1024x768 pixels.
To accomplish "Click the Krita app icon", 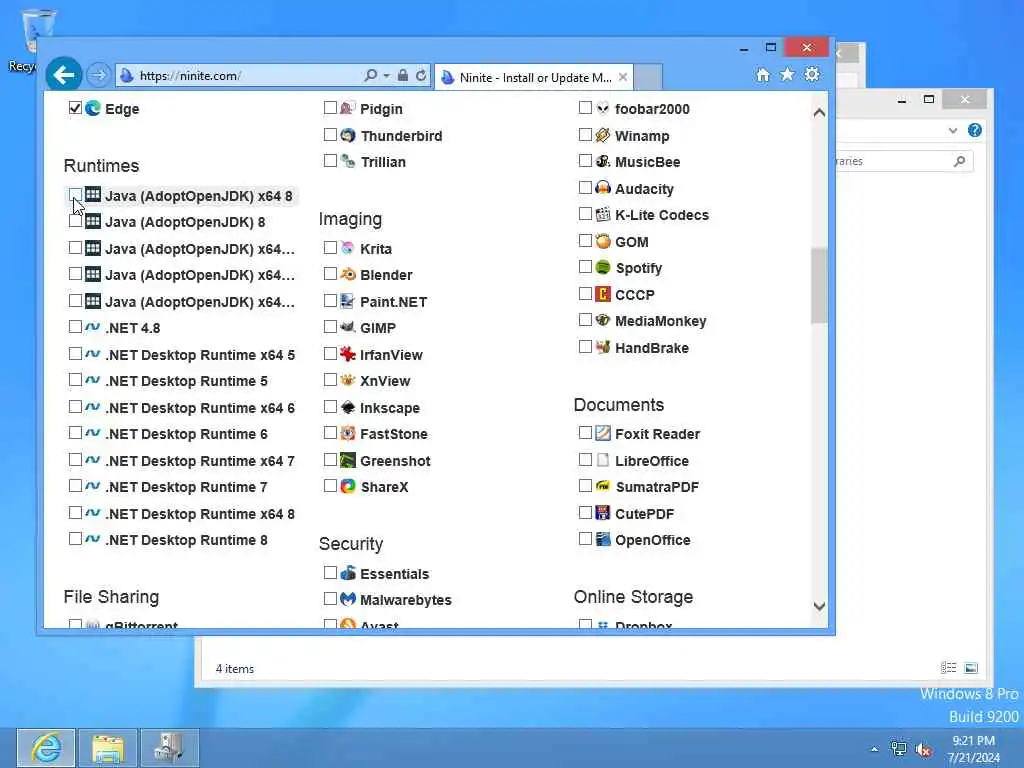I will tap(348, 248).
